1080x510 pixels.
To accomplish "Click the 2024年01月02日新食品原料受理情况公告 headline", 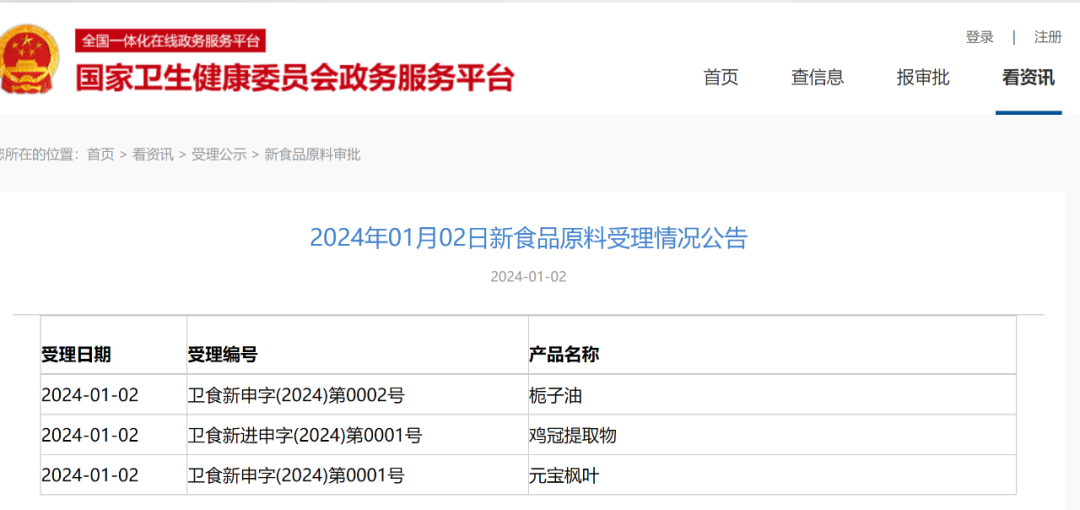I will [528, 238].
